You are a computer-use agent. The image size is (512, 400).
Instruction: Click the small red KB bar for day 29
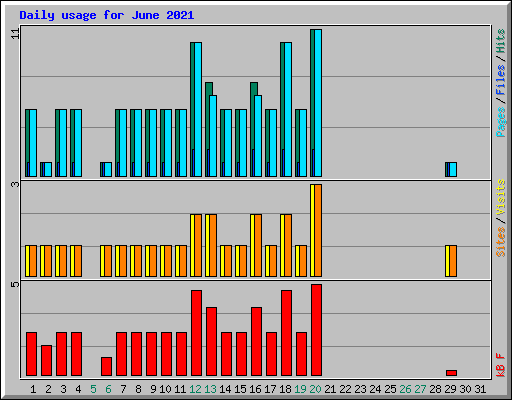[x=451, y=373]
